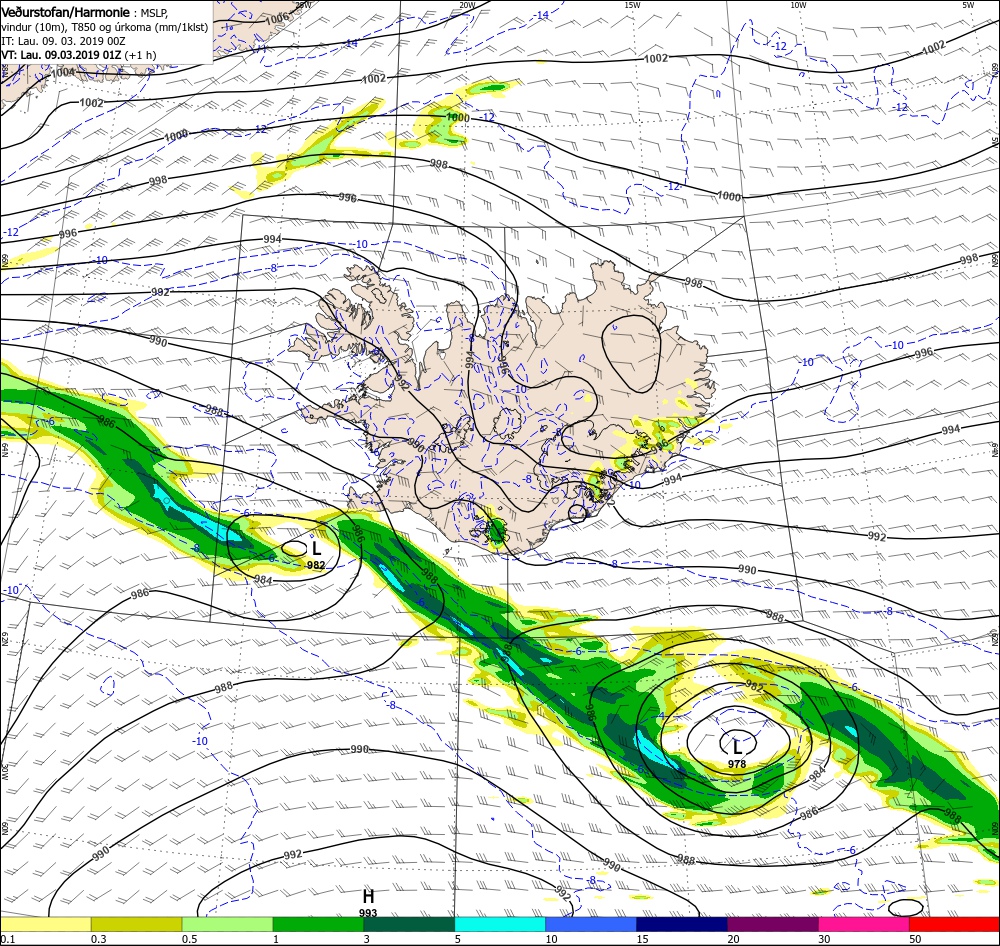Select the IT: Lau. 09. 03. 2019 00Z line

[x=63, y=41]
